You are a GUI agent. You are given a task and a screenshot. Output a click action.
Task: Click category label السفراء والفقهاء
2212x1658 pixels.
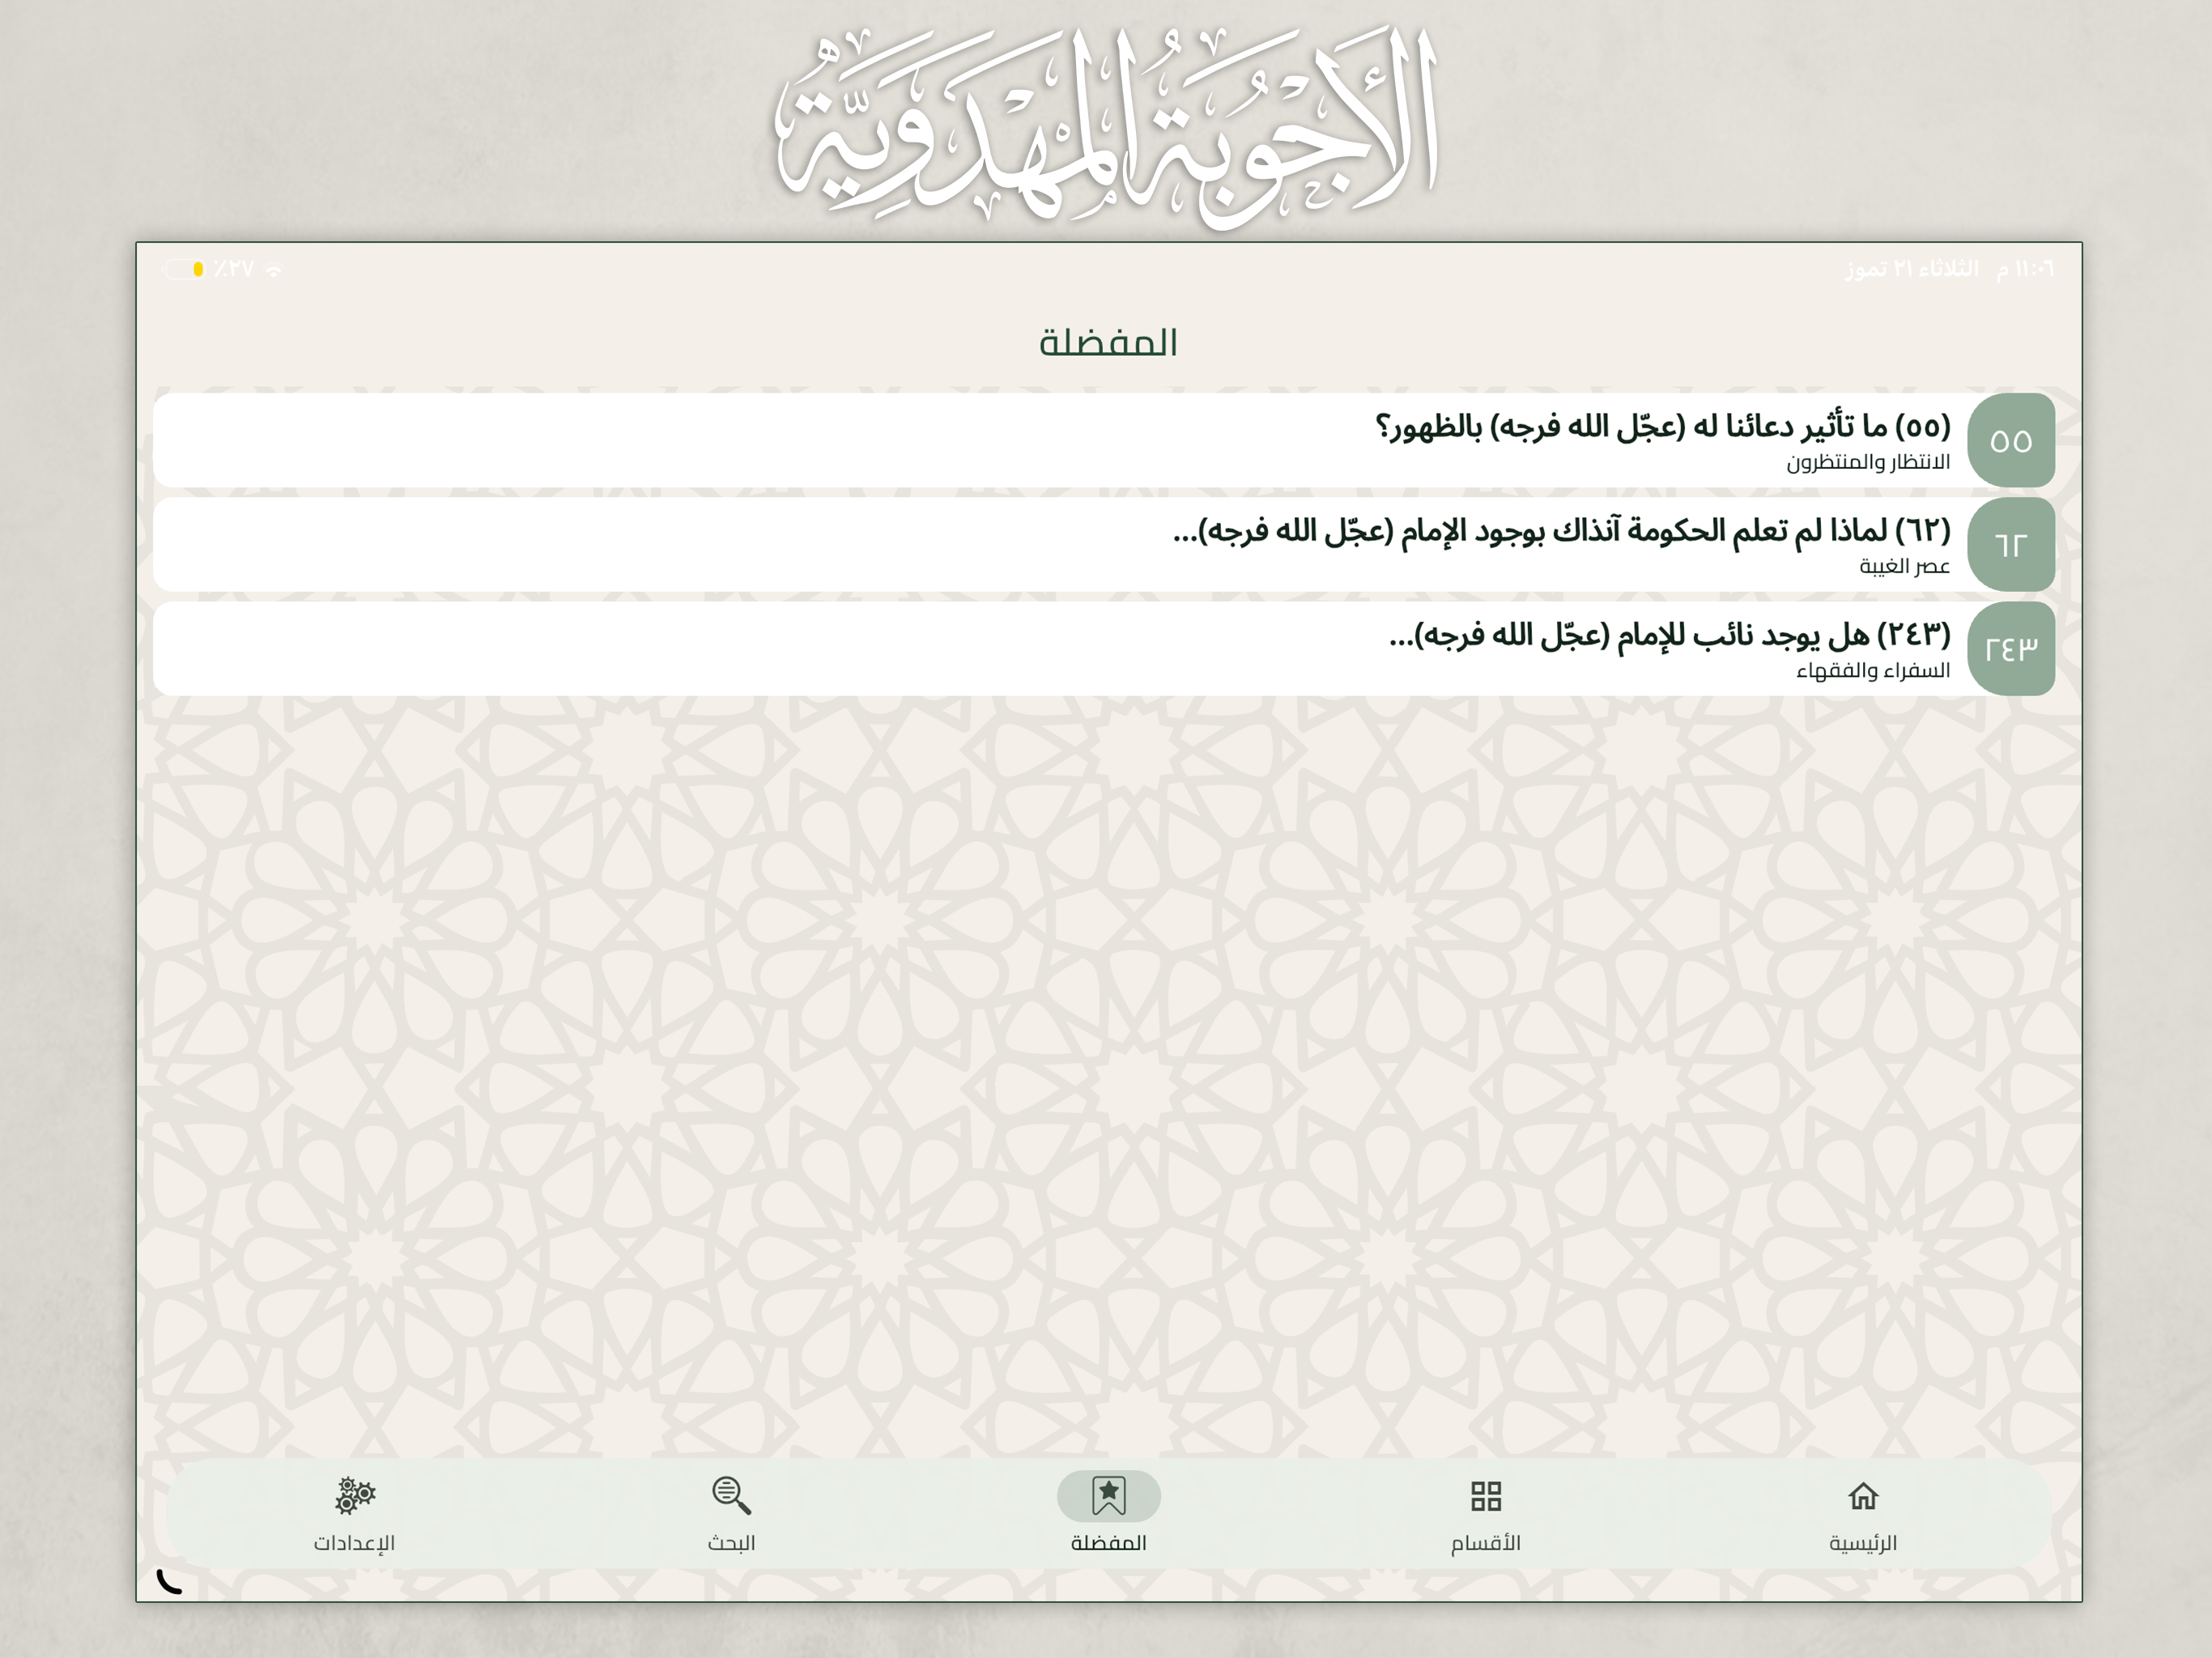[x=1873, y=671]
